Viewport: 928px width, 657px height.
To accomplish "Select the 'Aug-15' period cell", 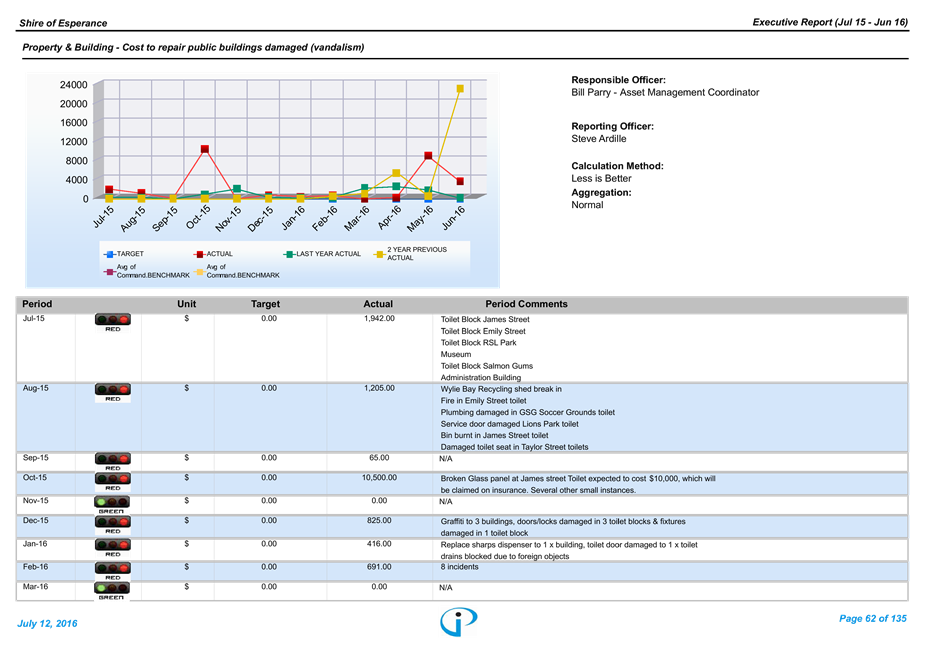I will 36,388.
